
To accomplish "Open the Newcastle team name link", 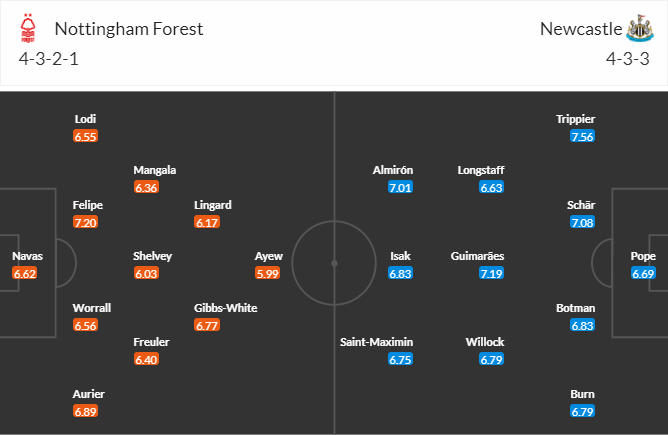I will tap(579, 28).
